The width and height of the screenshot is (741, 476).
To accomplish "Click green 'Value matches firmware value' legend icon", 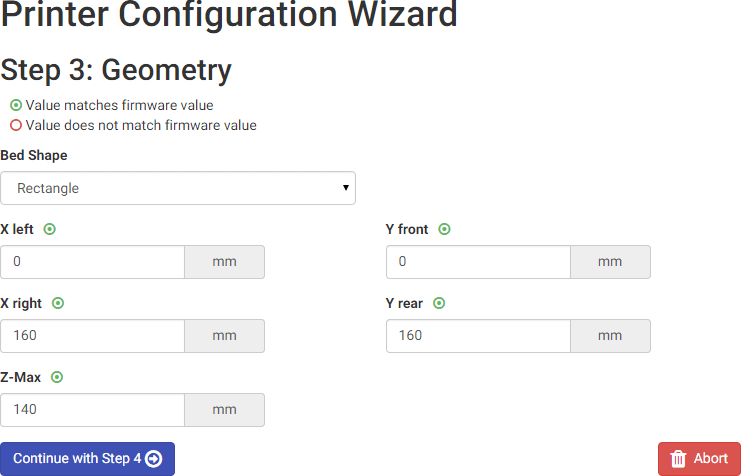I will pos(16,105).
